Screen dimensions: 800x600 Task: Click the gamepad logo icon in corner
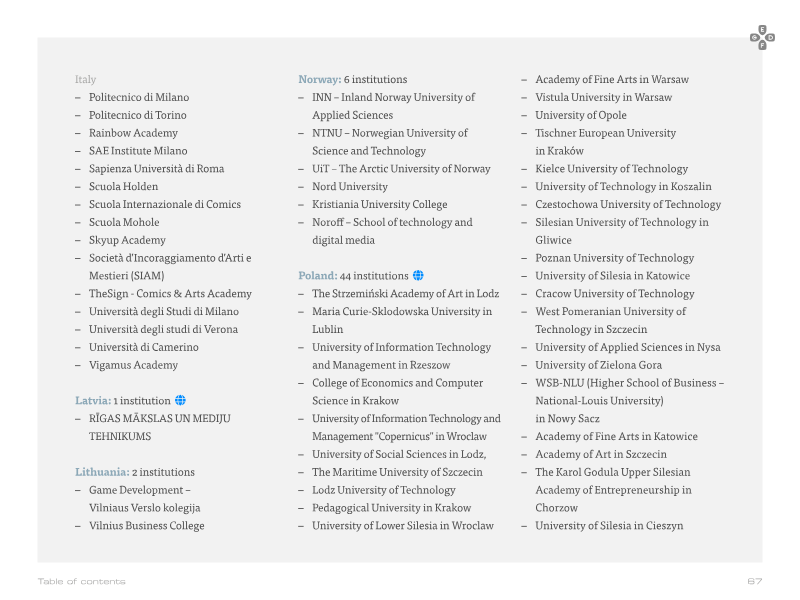click(x=762, y=37)
